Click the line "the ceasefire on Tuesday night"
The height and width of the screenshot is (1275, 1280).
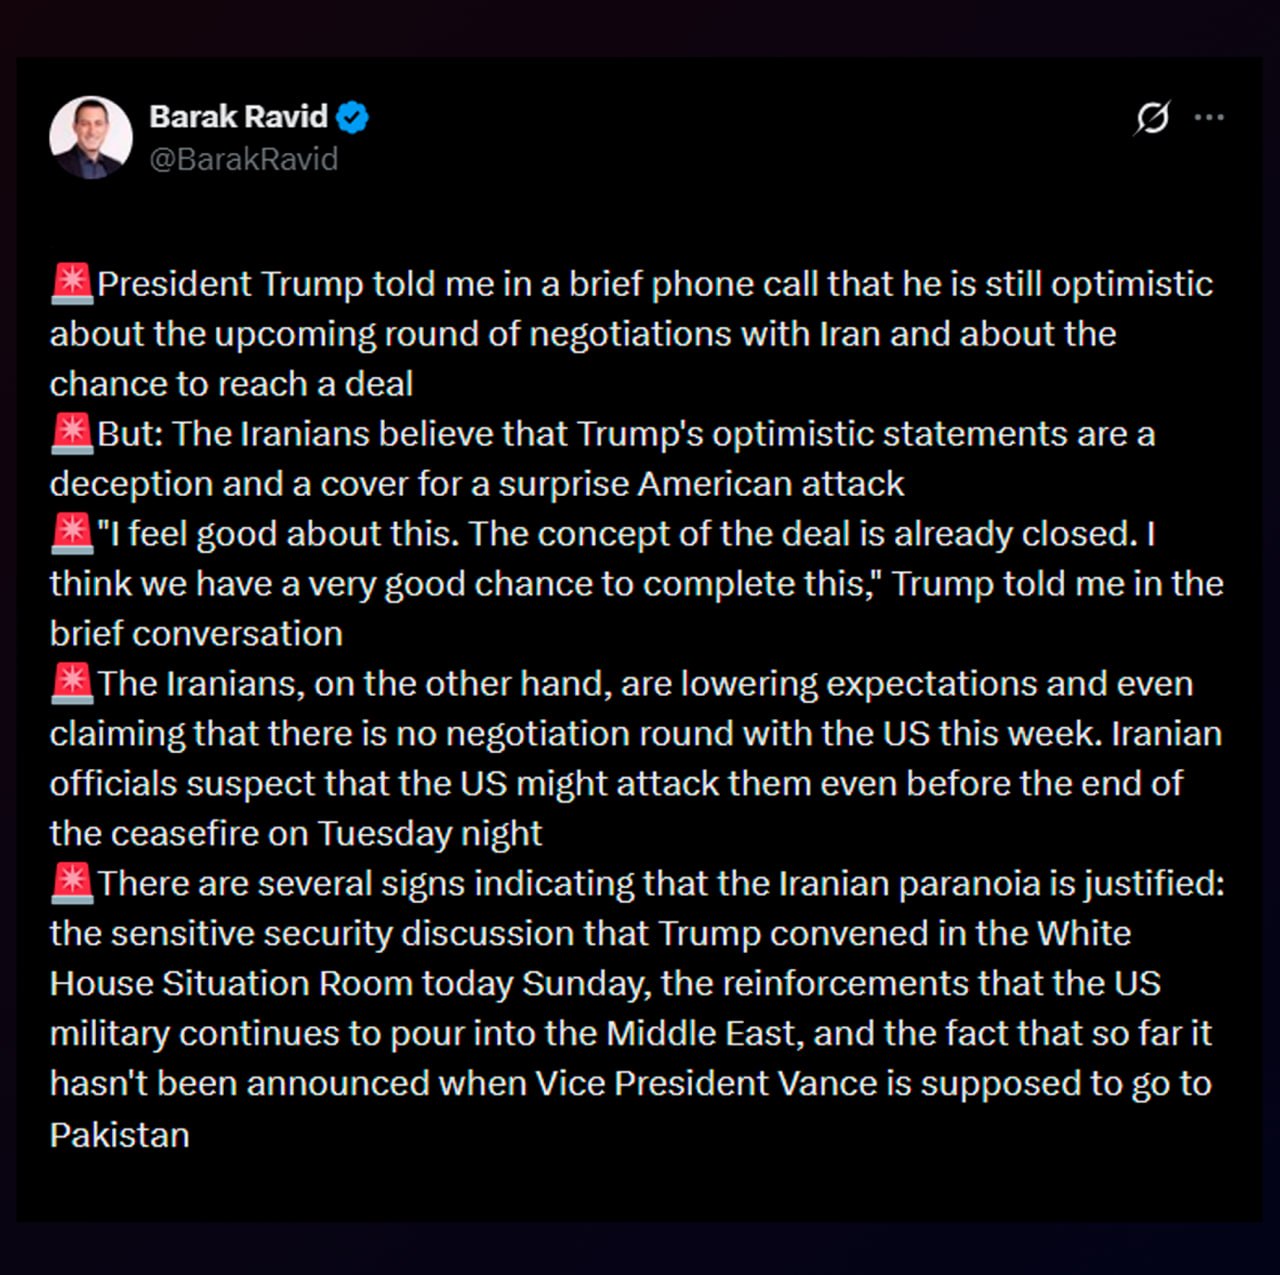click(296, 834)
